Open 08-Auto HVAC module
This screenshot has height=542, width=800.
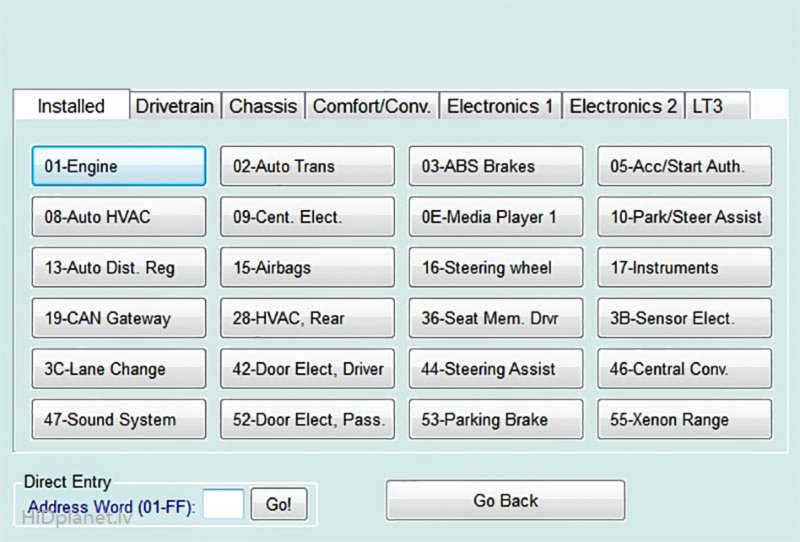click(118, 216)
